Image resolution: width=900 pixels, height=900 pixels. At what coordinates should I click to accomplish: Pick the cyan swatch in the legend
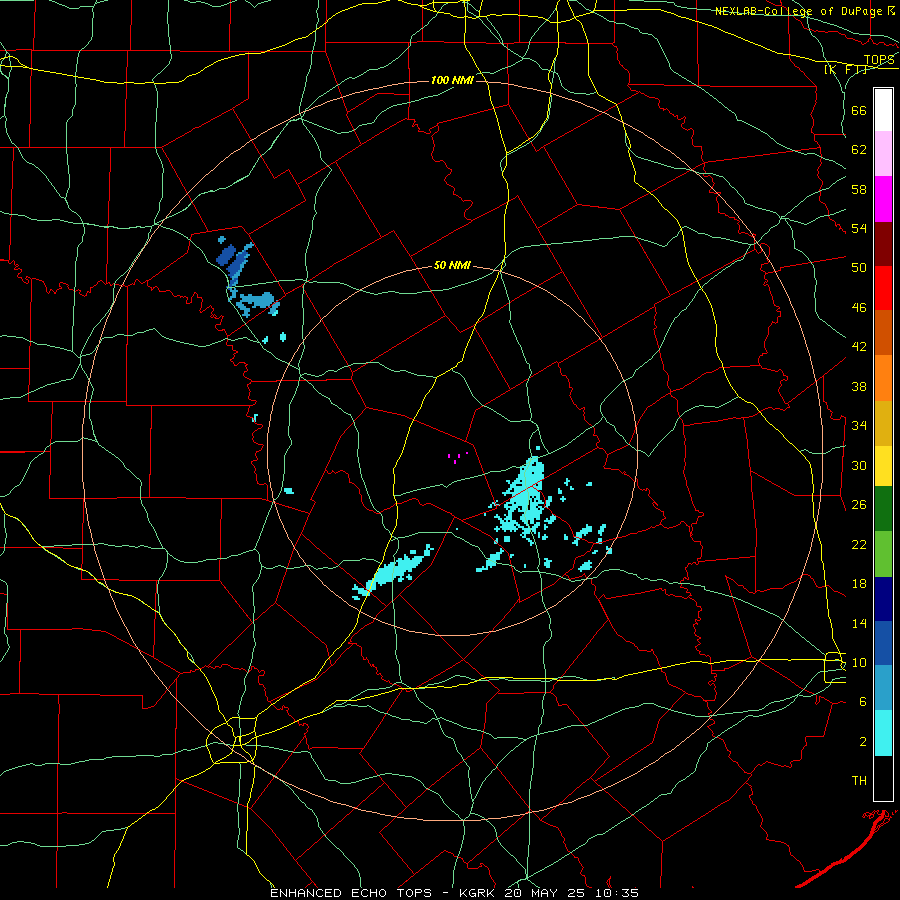pos(883,733)
